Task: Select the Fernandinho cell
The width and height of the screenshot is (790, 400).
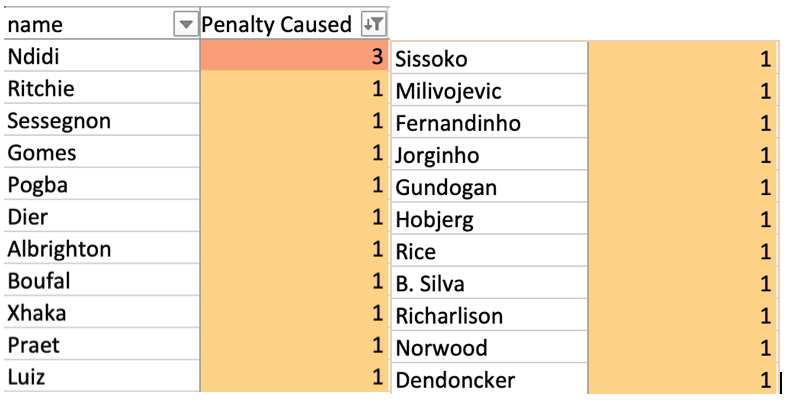Action: 489,122
